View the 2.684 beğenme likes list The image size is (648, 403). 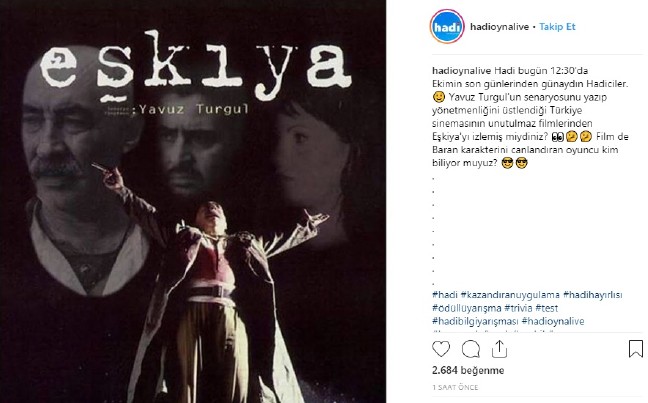click(468, 370)
